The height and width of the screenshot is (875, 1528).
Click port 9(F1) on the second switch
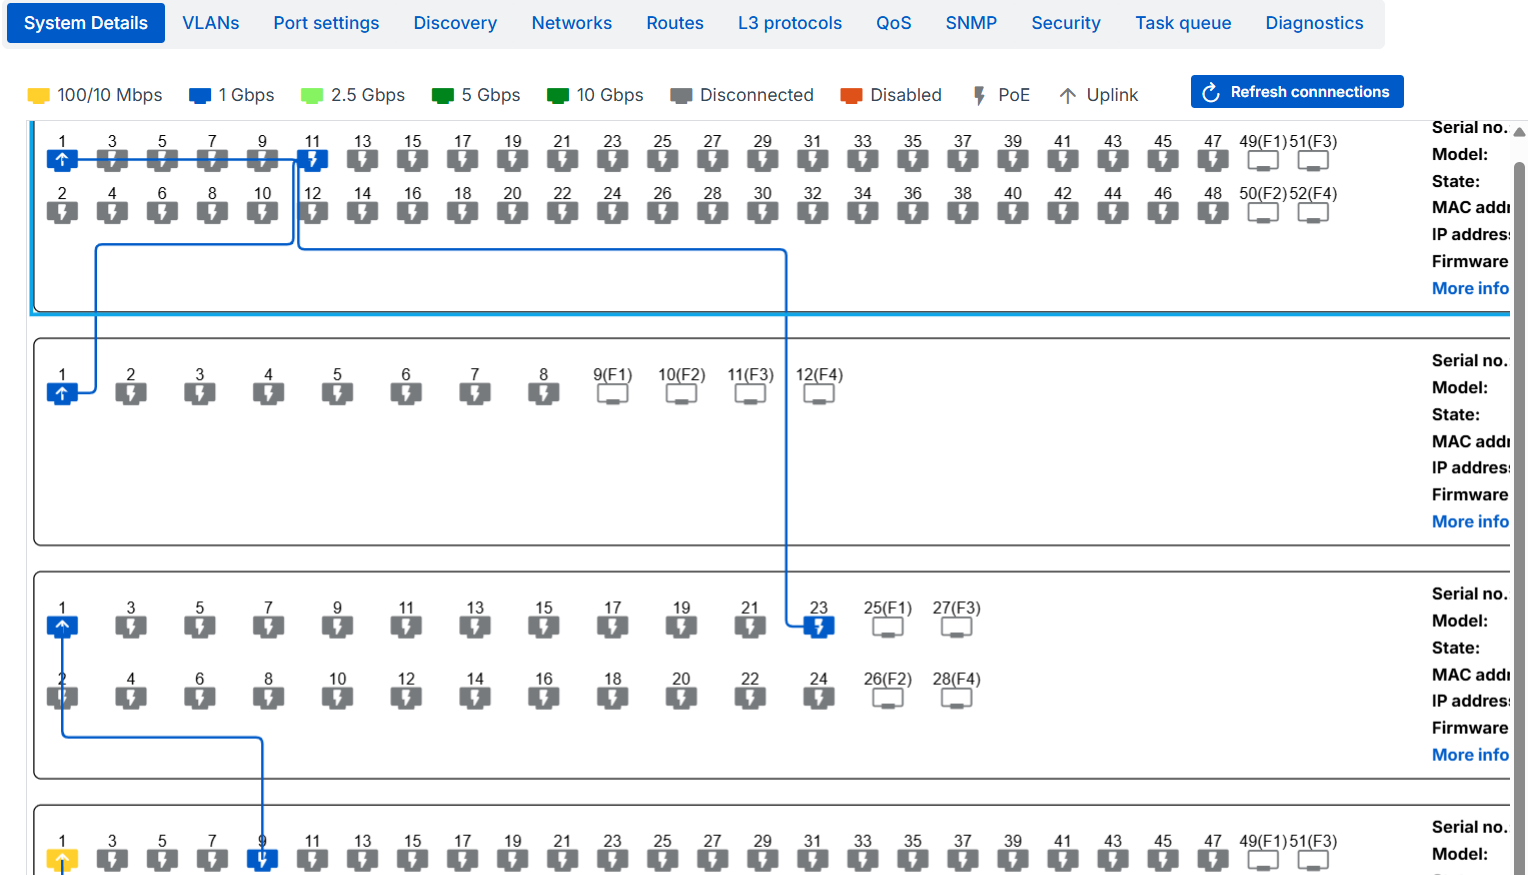click(x=612, y=394)
